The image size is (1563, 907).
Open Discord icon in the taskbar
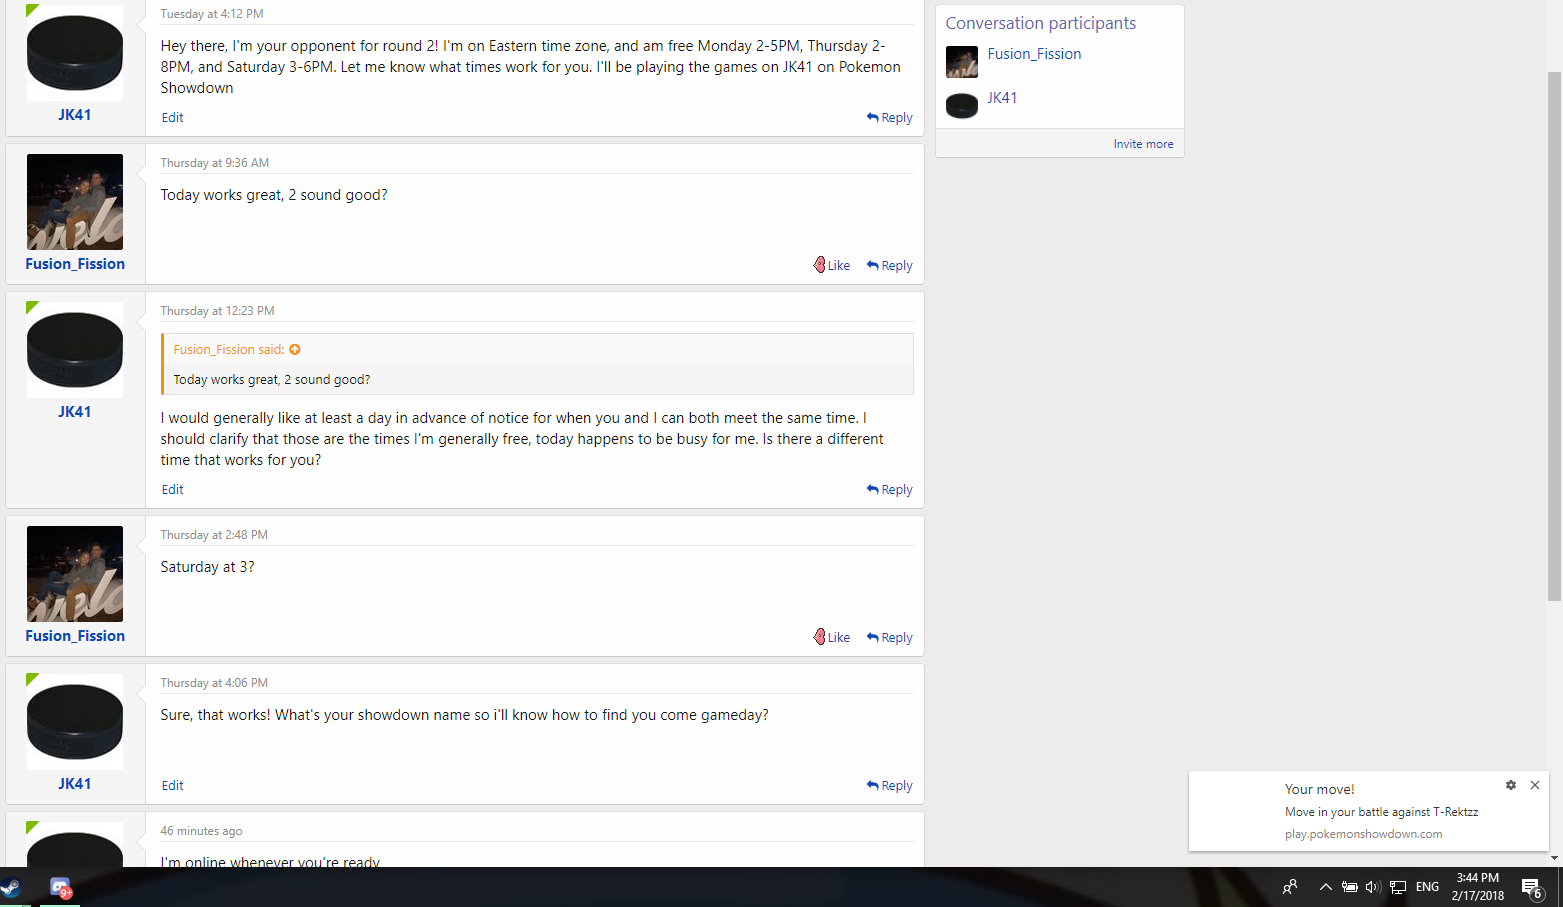click(x=60, y=888)
